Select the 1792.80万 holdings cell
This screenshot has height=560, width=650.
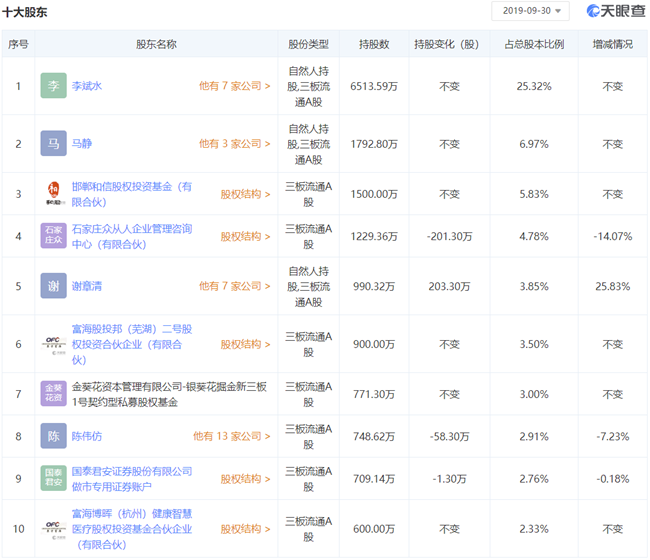click(x=374, y=144)
